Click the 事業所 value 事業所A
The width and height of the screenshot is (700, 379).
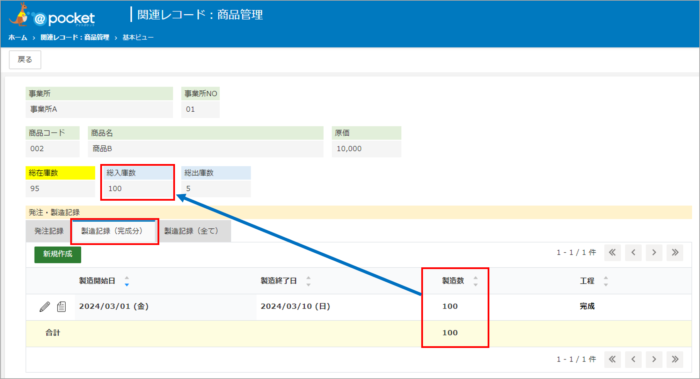(x=99, y=109)
